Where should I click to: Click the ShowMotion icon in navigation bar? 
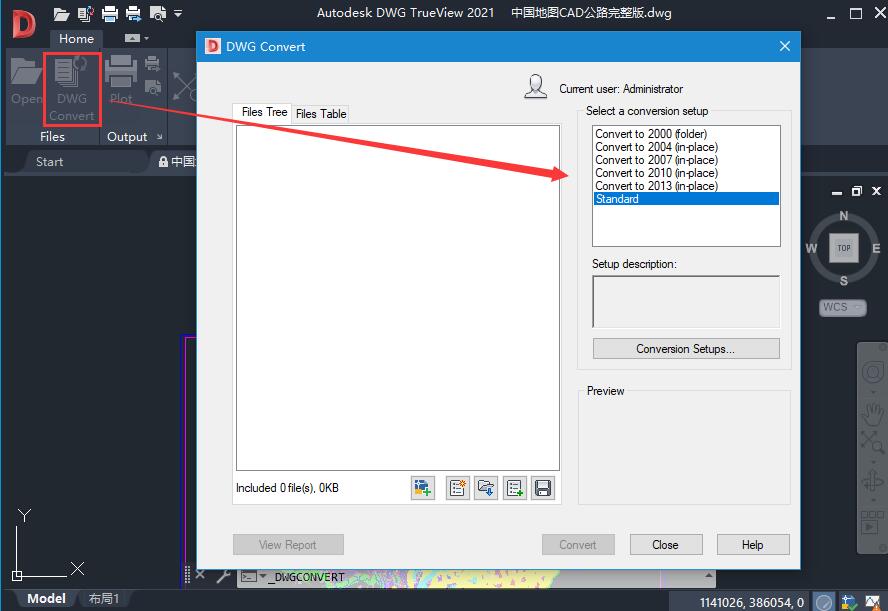(x=873, y=523)
